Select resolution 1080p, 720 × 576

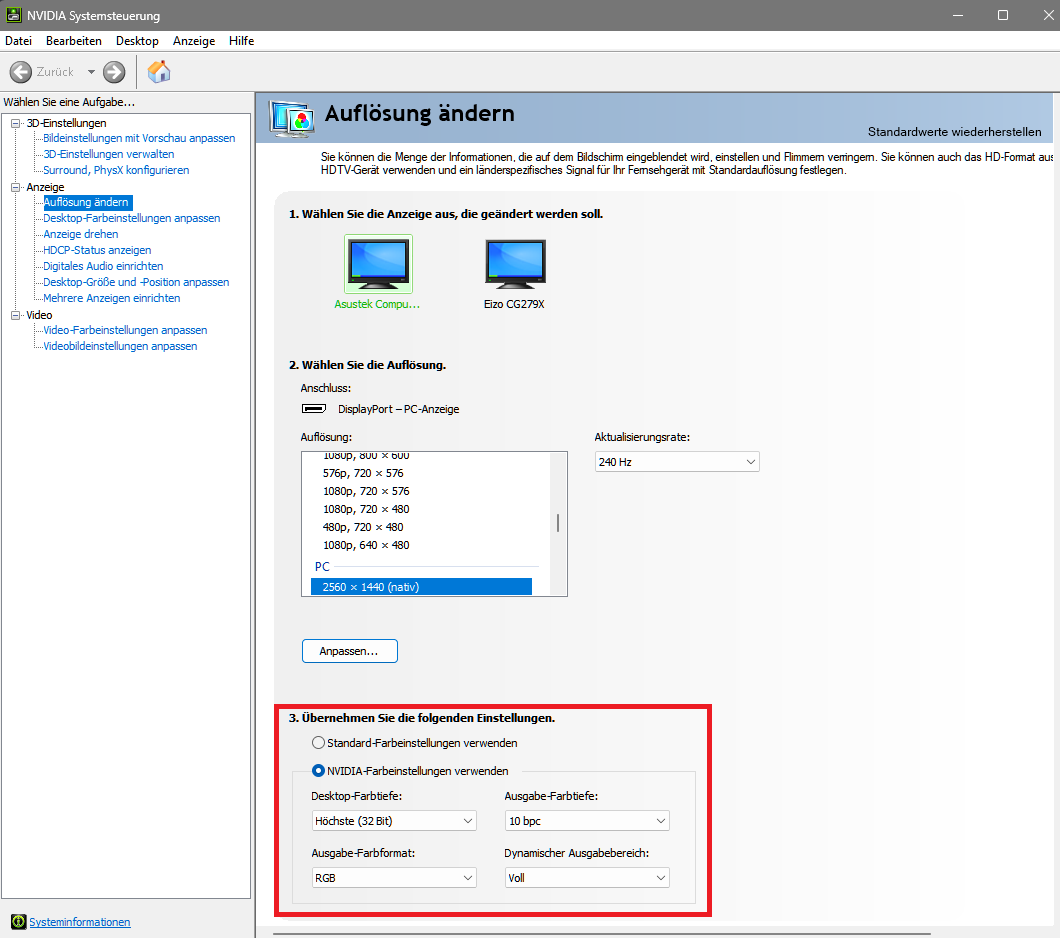point(366,491)
